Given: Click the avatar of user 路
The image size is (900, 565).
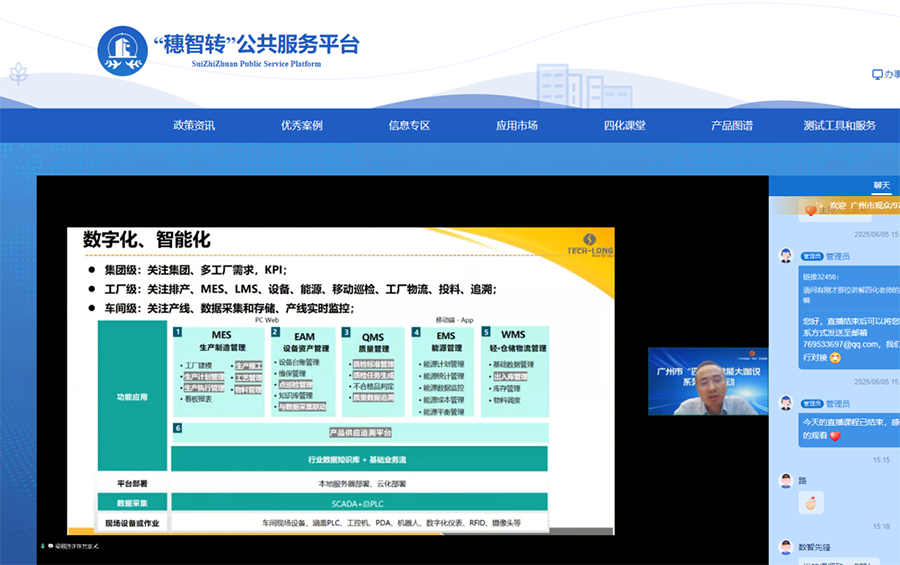Looking at the screenshot, I should [786, 481].
